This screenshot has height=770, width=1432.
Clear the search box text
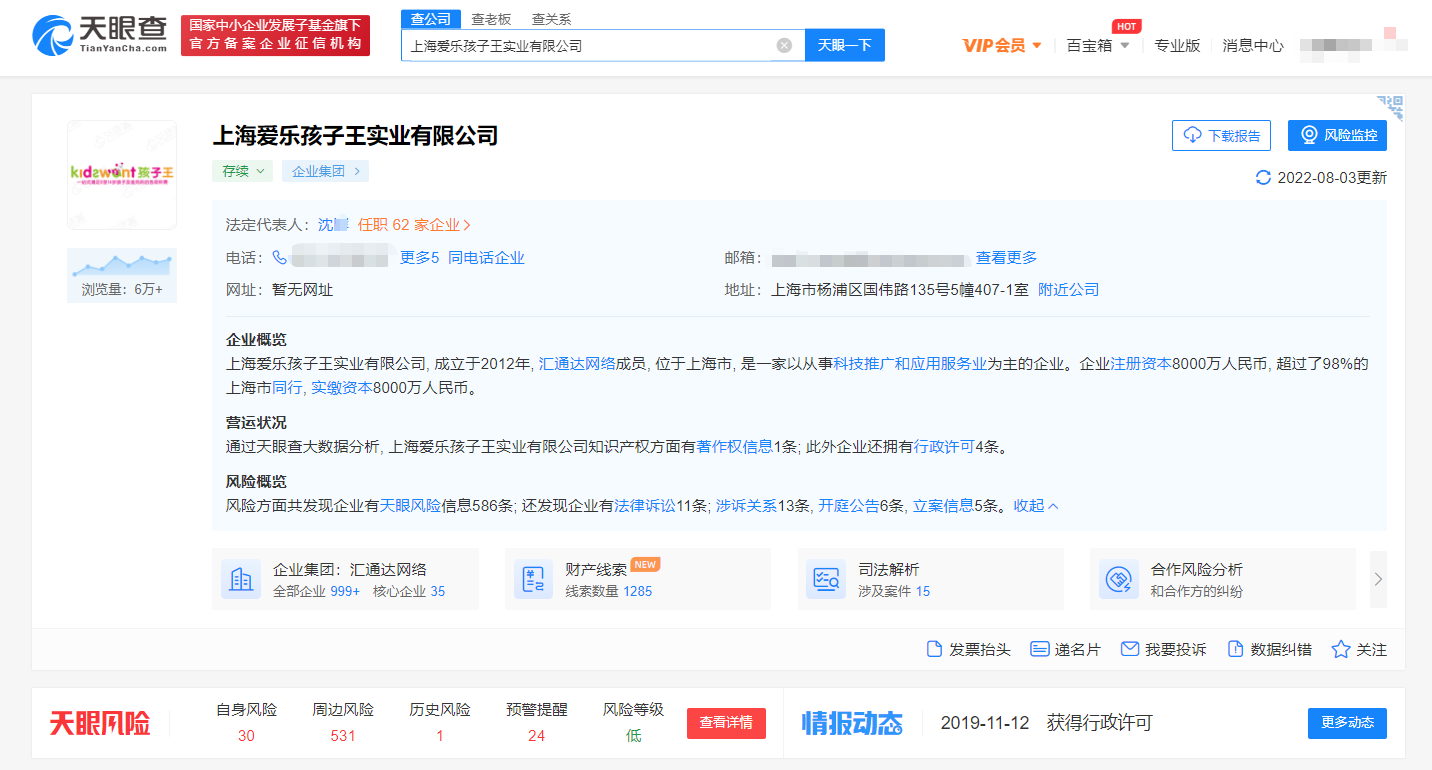tap(784, 45)
